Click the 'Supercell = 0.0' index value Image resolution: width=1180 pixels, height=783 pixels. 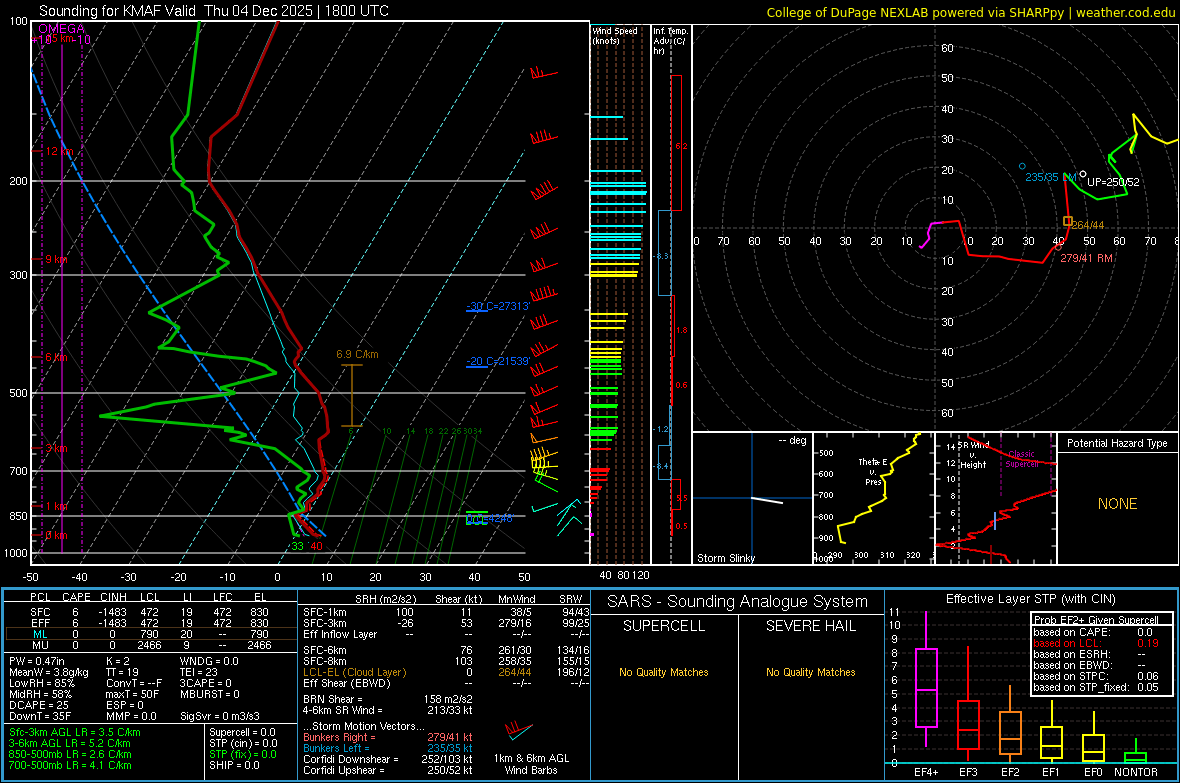[242, 732]
